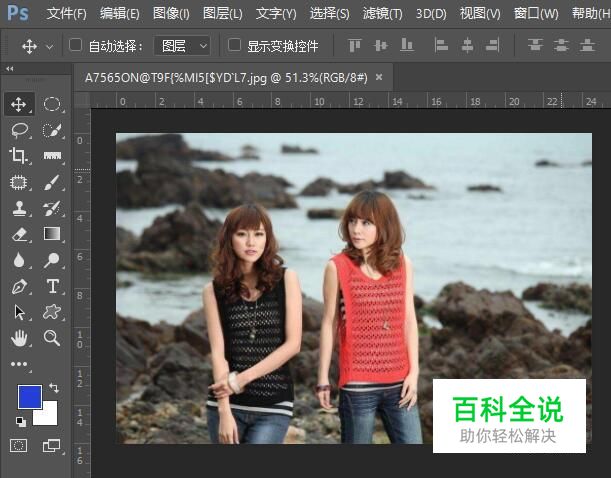Reset default foreground and background colors

click(21, 422)
